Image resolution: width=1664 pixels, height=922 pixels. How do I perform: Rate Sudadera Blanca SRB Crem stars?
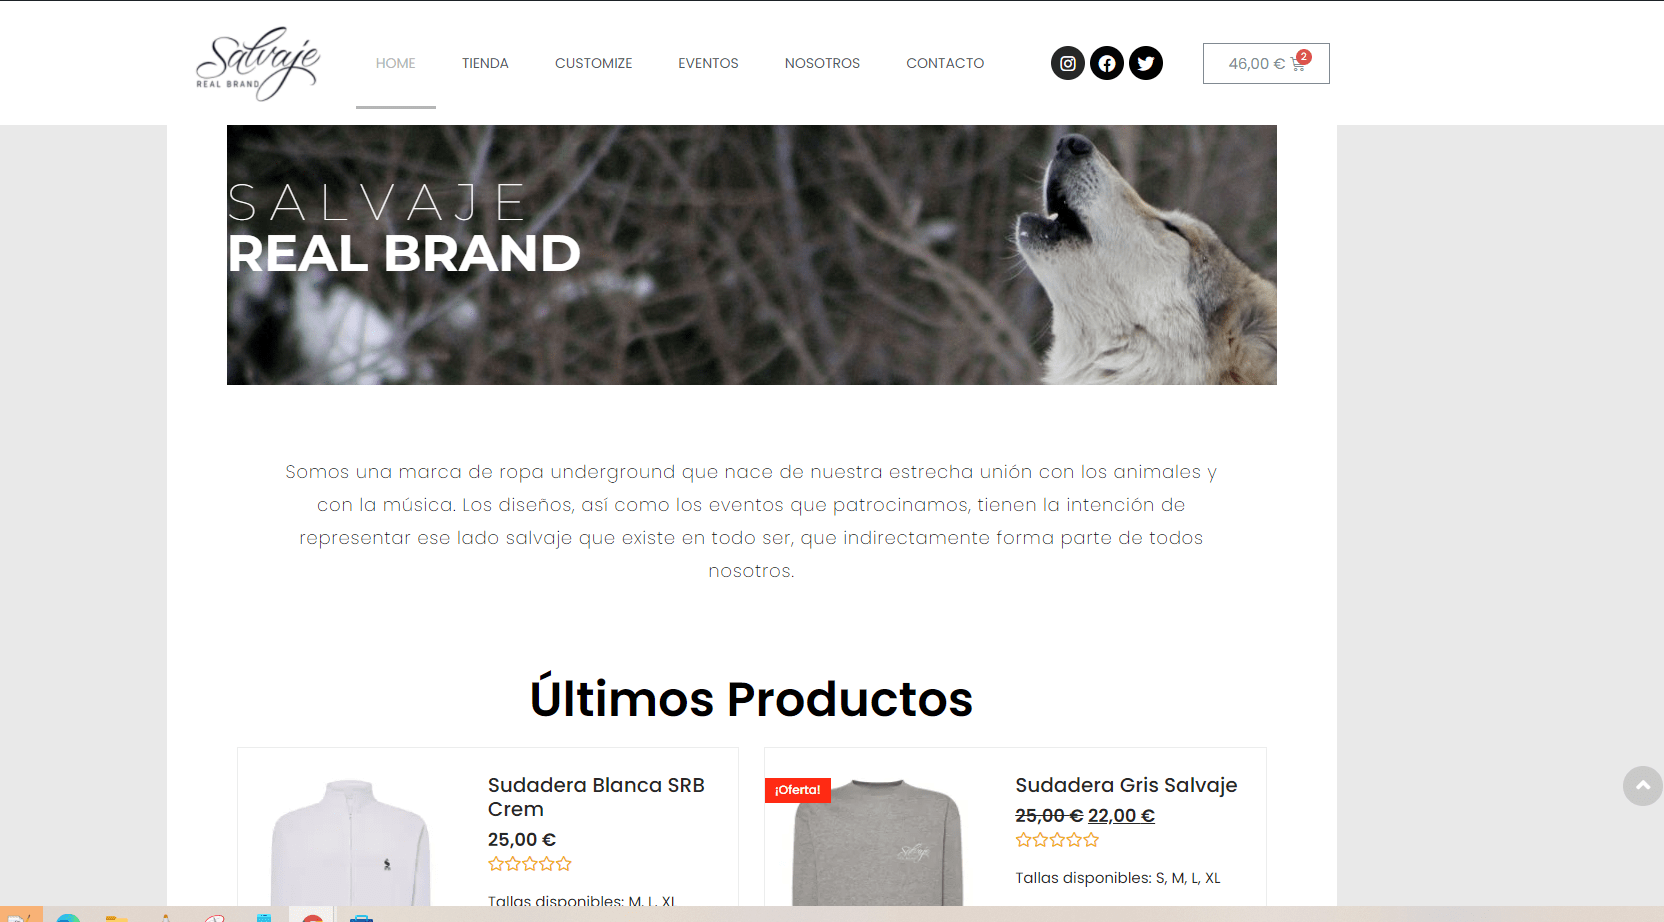coord(530,864)
